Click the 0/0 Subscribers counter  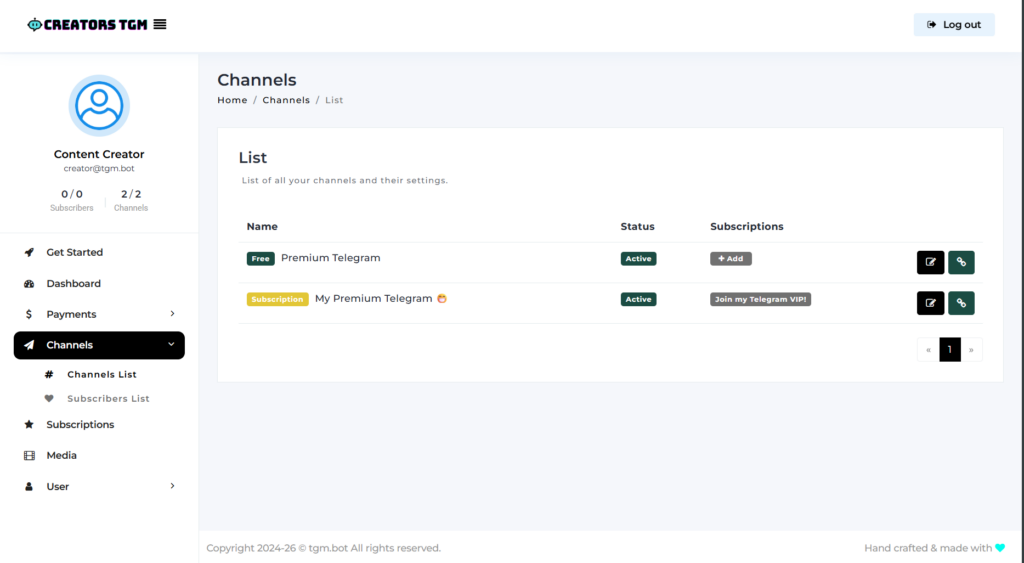point(72,200)
